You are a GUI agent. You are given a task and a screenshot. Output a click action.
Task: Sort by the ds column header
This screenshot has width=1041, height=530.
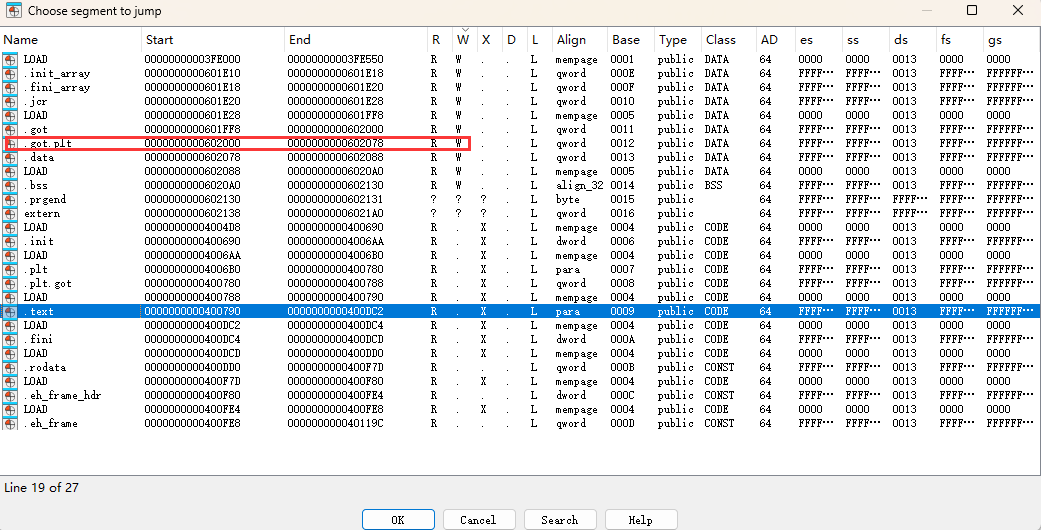coord(912,40)
